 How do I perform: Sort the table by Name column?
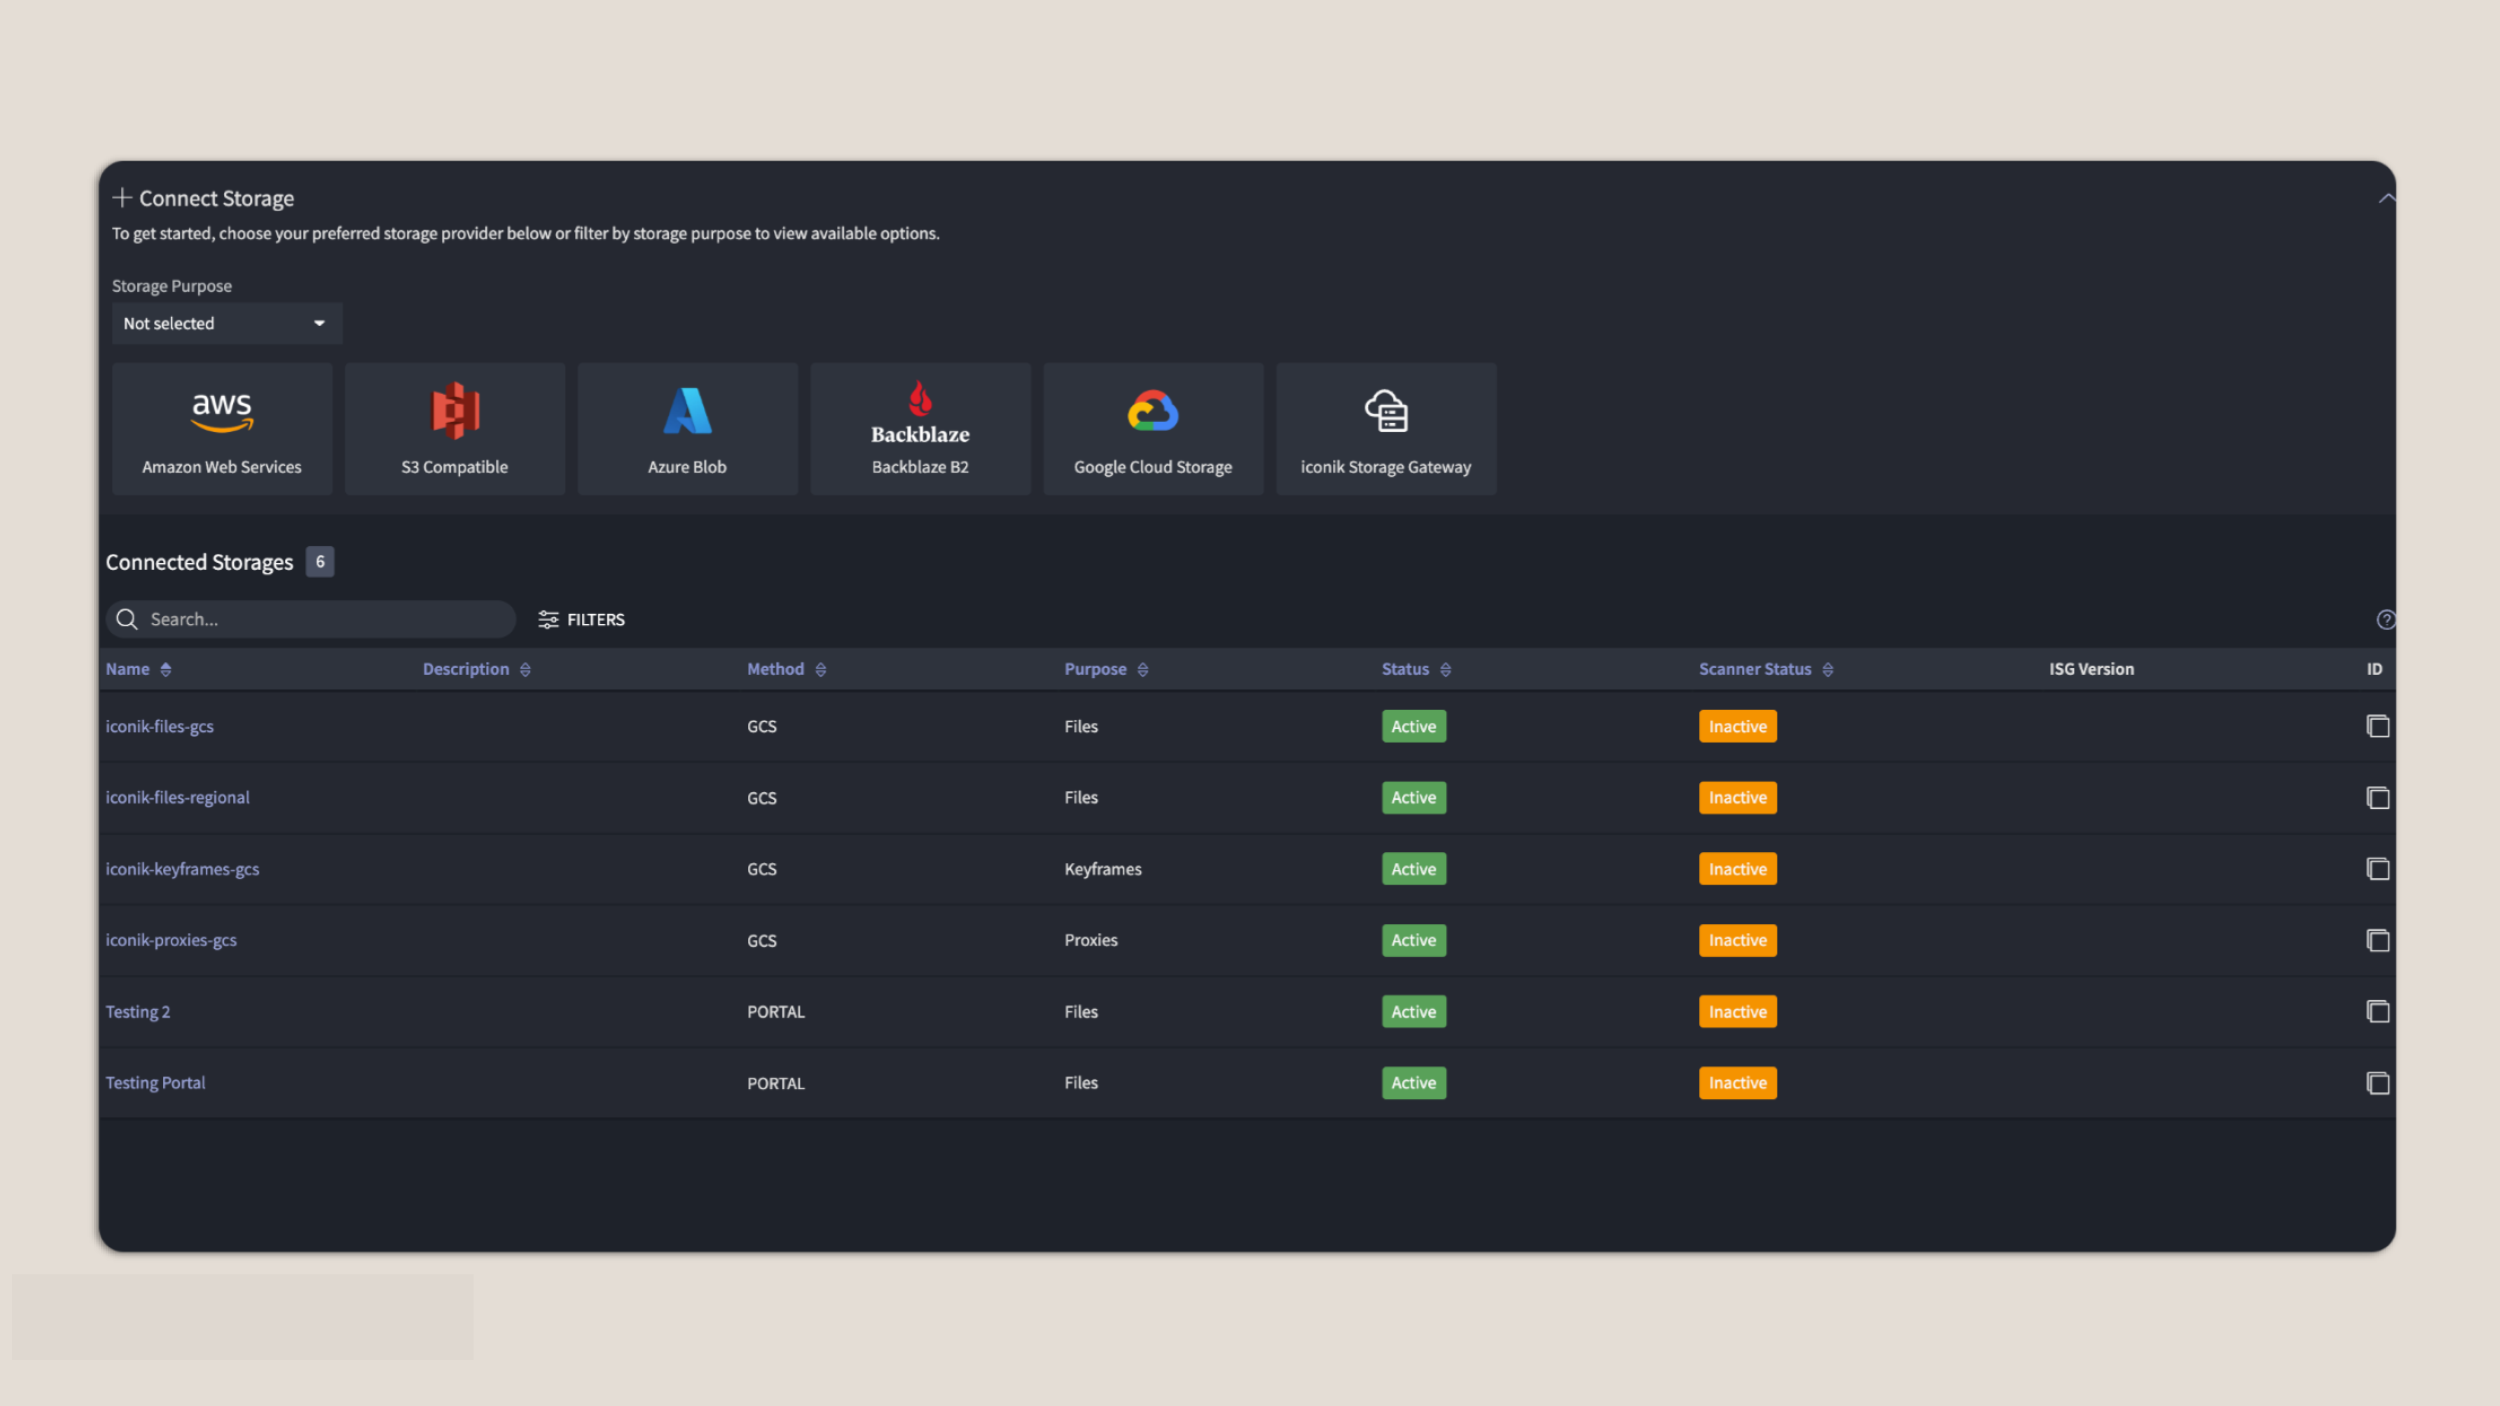139,669
